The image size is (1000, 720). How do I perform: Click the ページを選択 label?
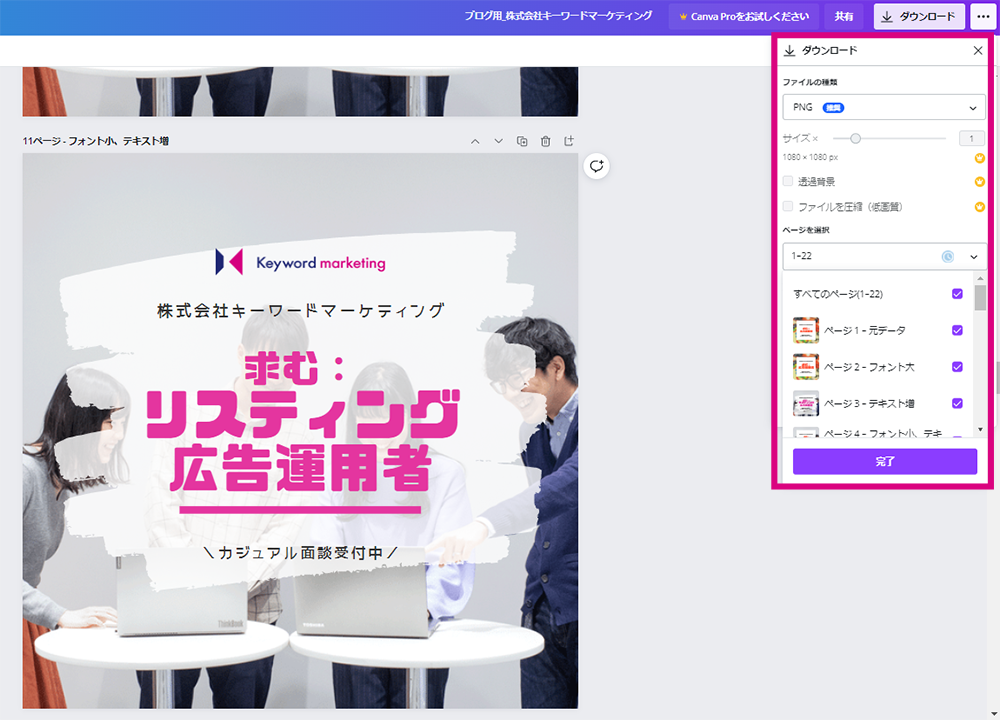point(806,230)
